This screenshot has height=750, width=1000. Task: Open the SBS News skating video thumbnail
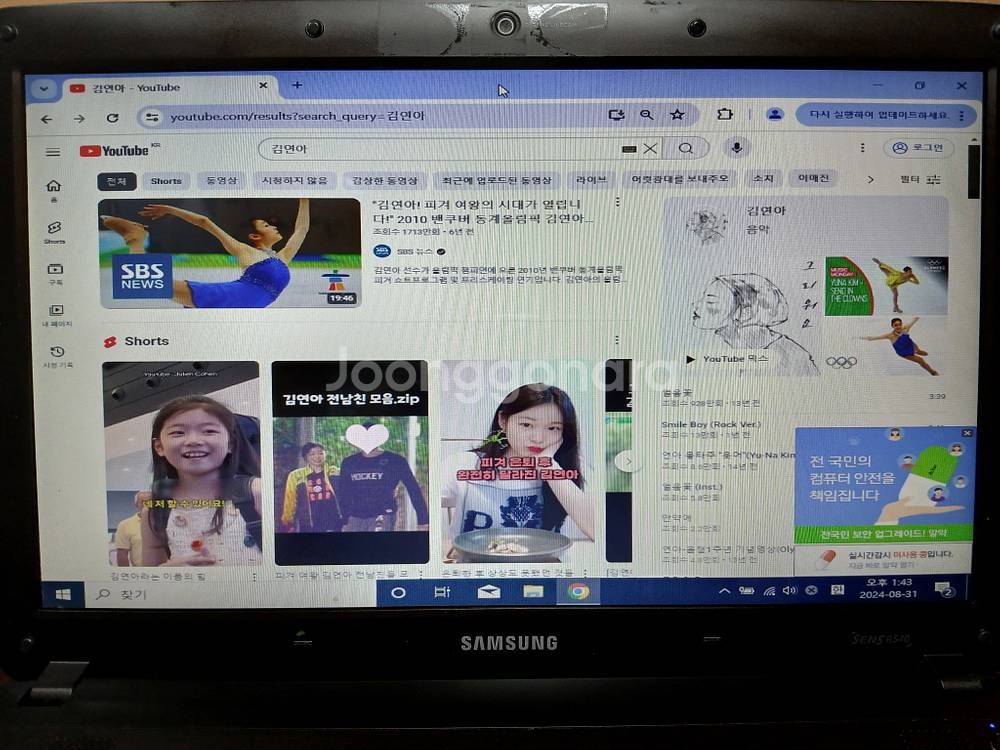pos(230,253)
